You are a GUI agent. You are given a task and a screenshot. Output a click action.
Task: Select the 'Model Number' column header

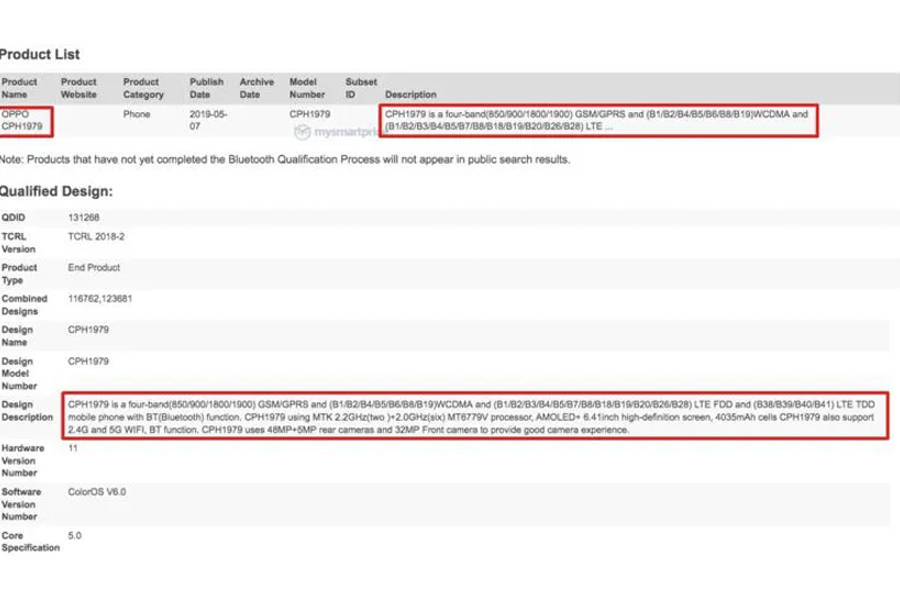tap(307, 88)
